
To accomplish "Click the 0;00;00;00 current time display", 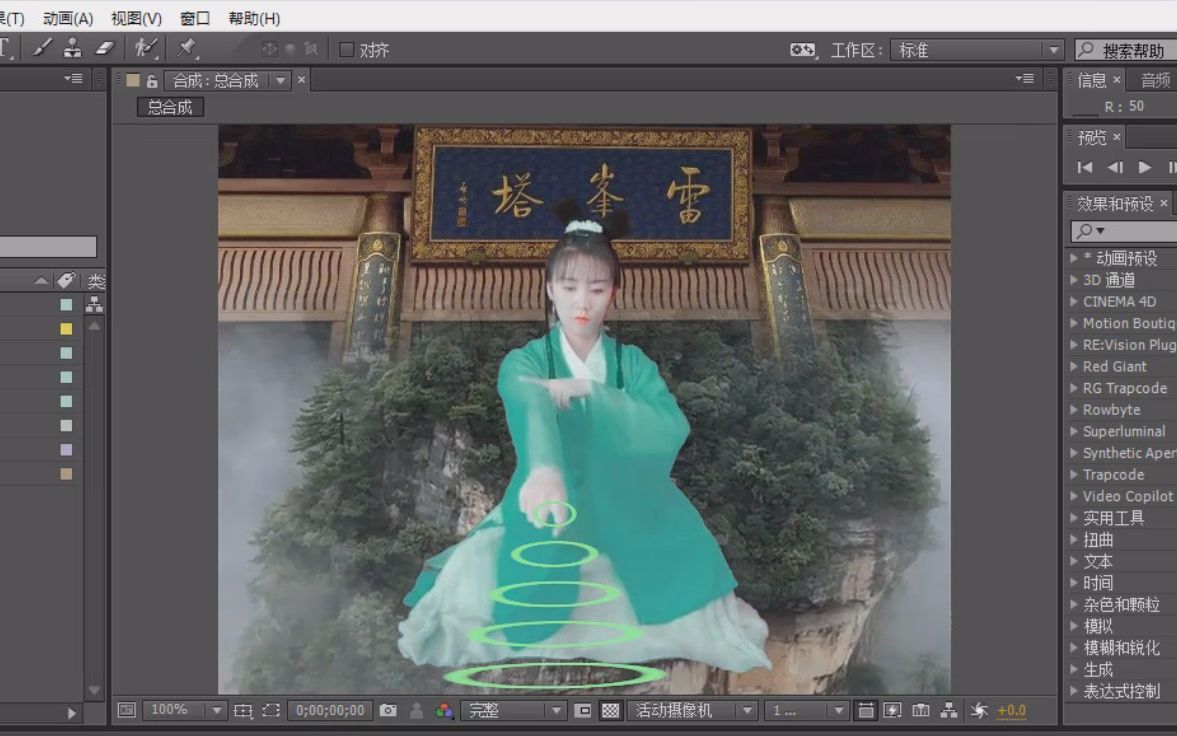I will click(330, 710).
